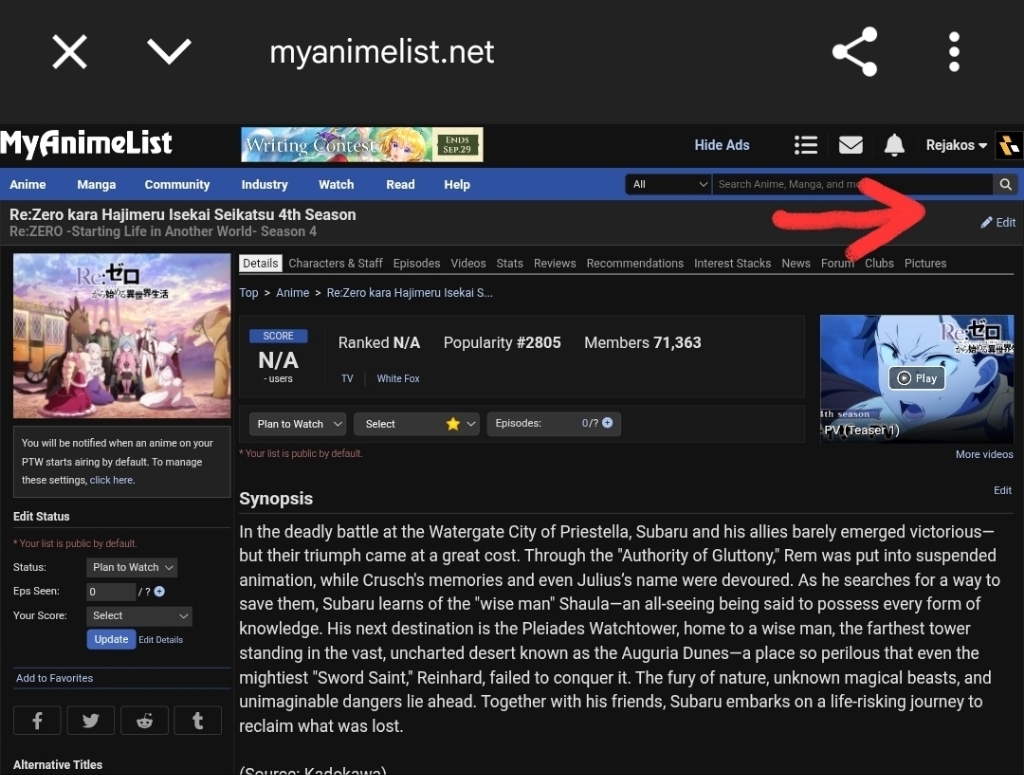
Task: Open the MyAnimeList home logo
Action: tap(86, 144)
